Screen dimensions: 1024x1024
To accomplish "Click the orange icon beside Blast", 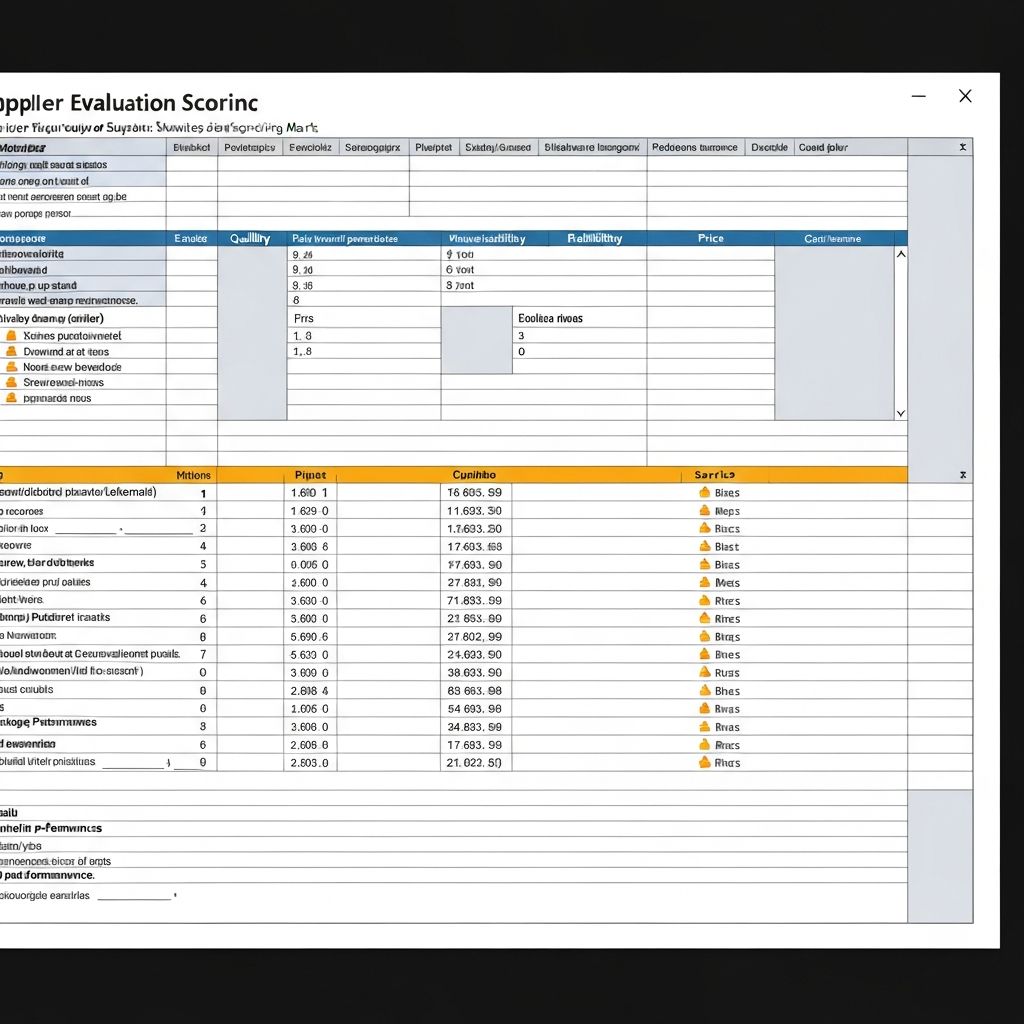I will pyautogui.click(x=704, y=547).
